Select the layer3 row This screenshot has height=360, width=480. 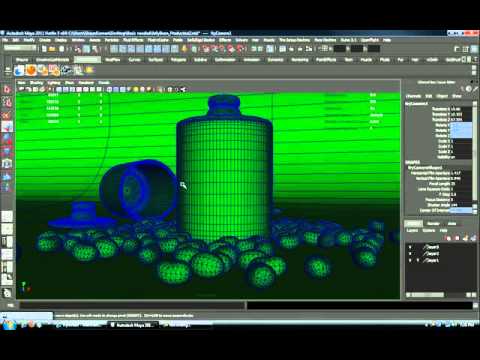(440, 247)
